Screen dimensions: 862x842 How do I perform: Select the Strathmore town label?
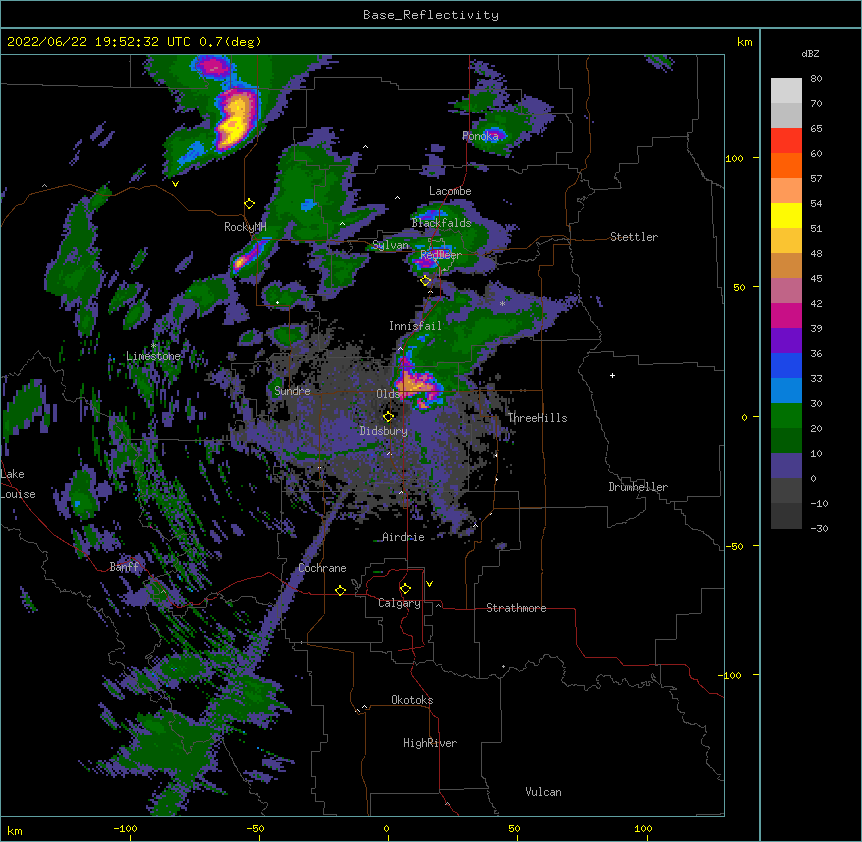[x=516, y=608]
